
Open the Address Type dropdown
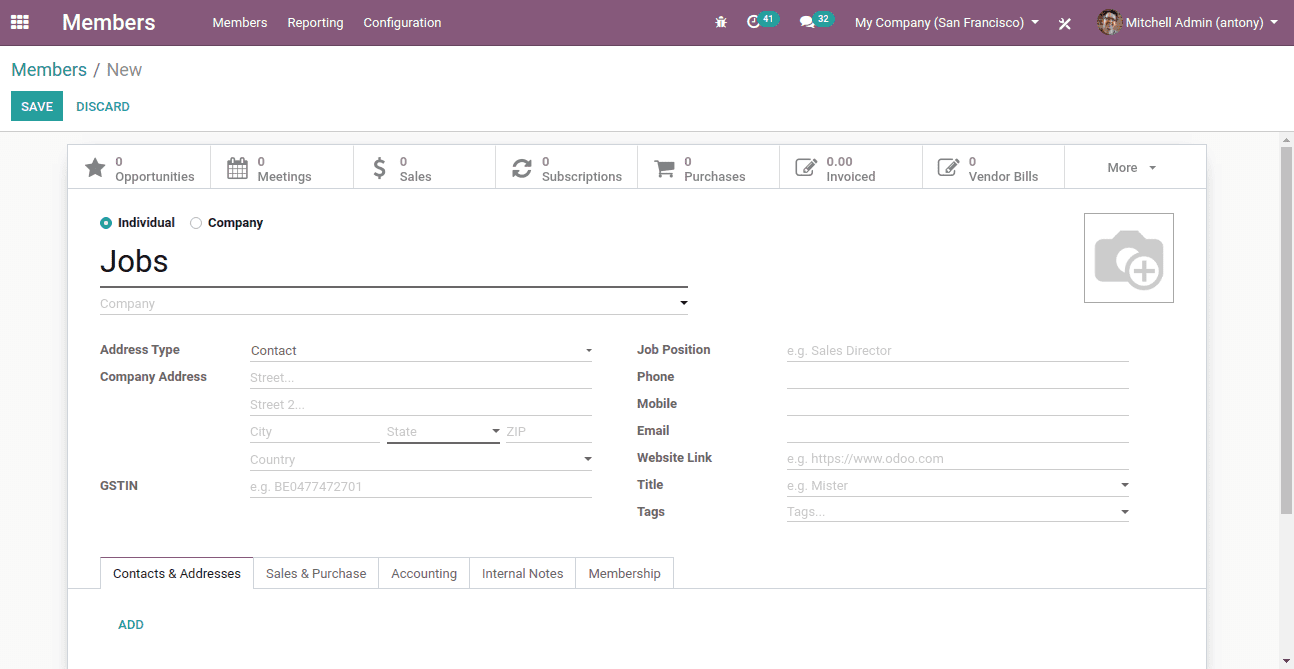(421, 351)
